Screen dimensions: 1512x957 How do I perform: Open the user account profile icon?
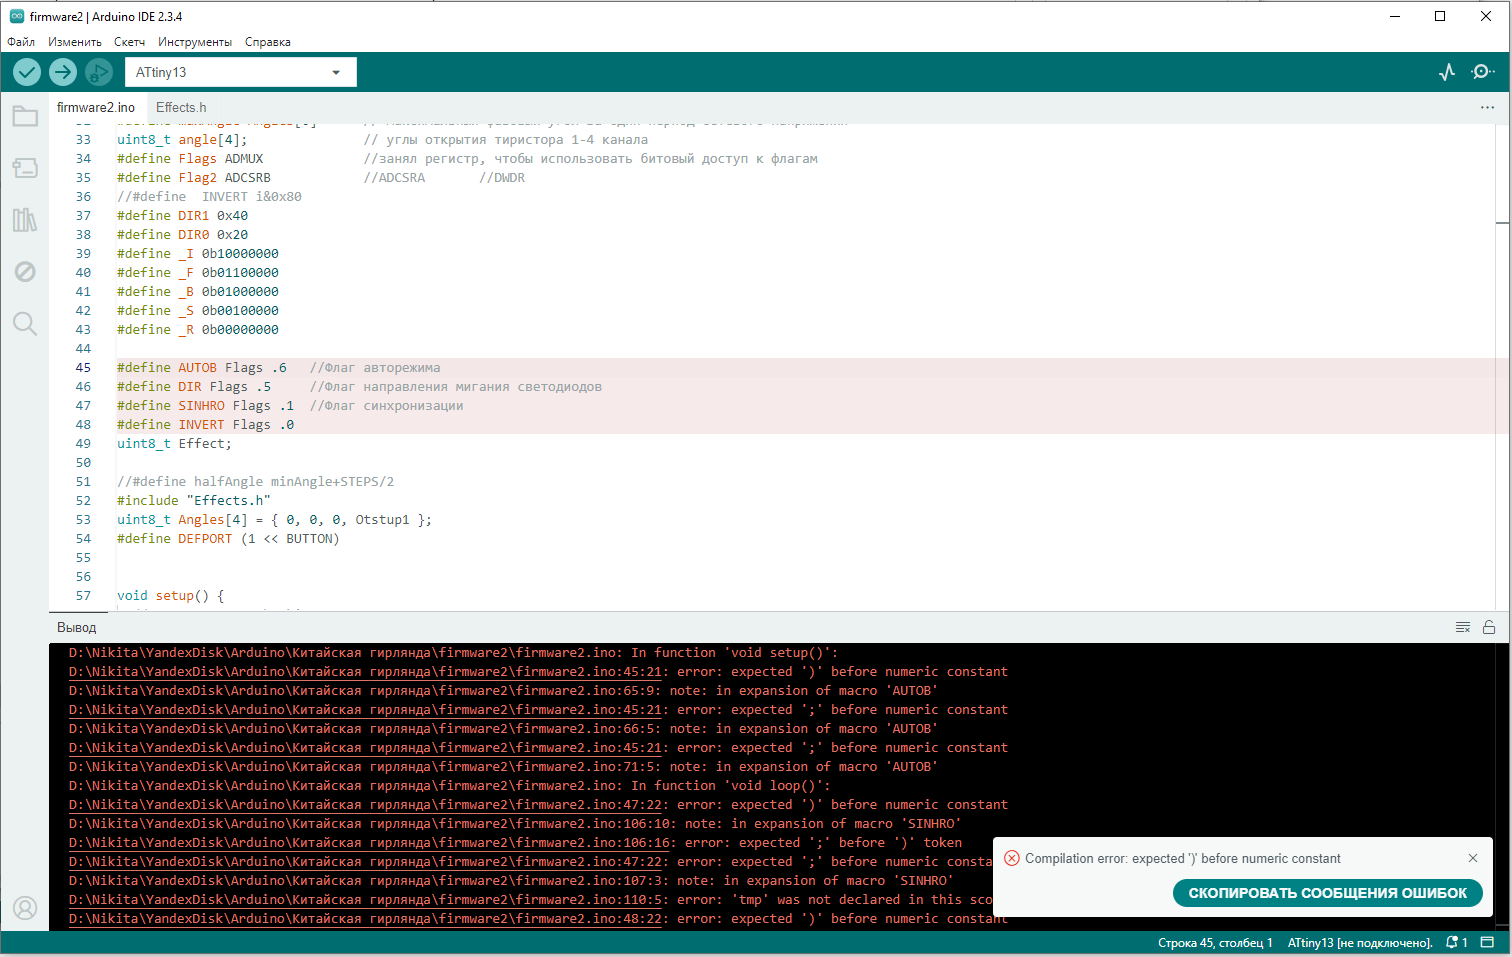click(25, 908)
